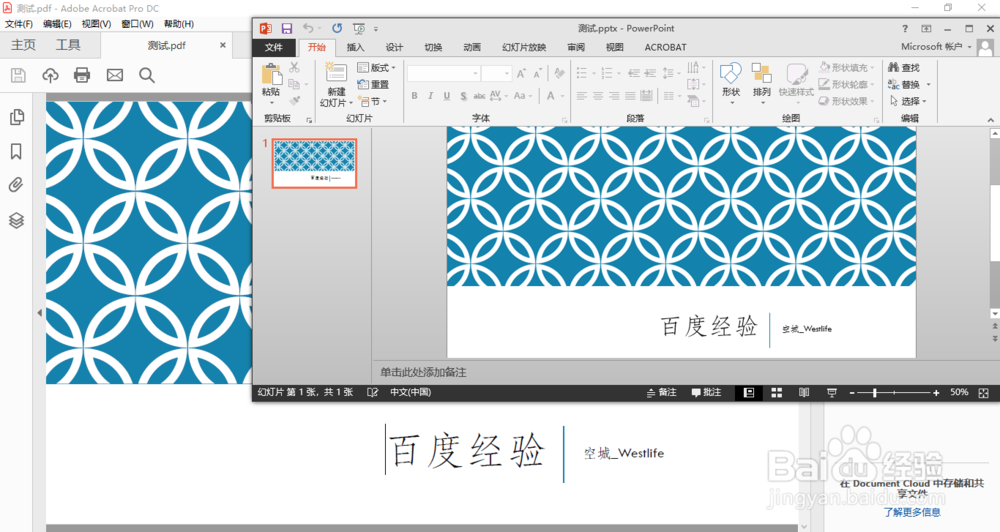Screen dimensions: 1000x532
Task: Open PowerPoint 文件 tab
Action: pos(274,47)
